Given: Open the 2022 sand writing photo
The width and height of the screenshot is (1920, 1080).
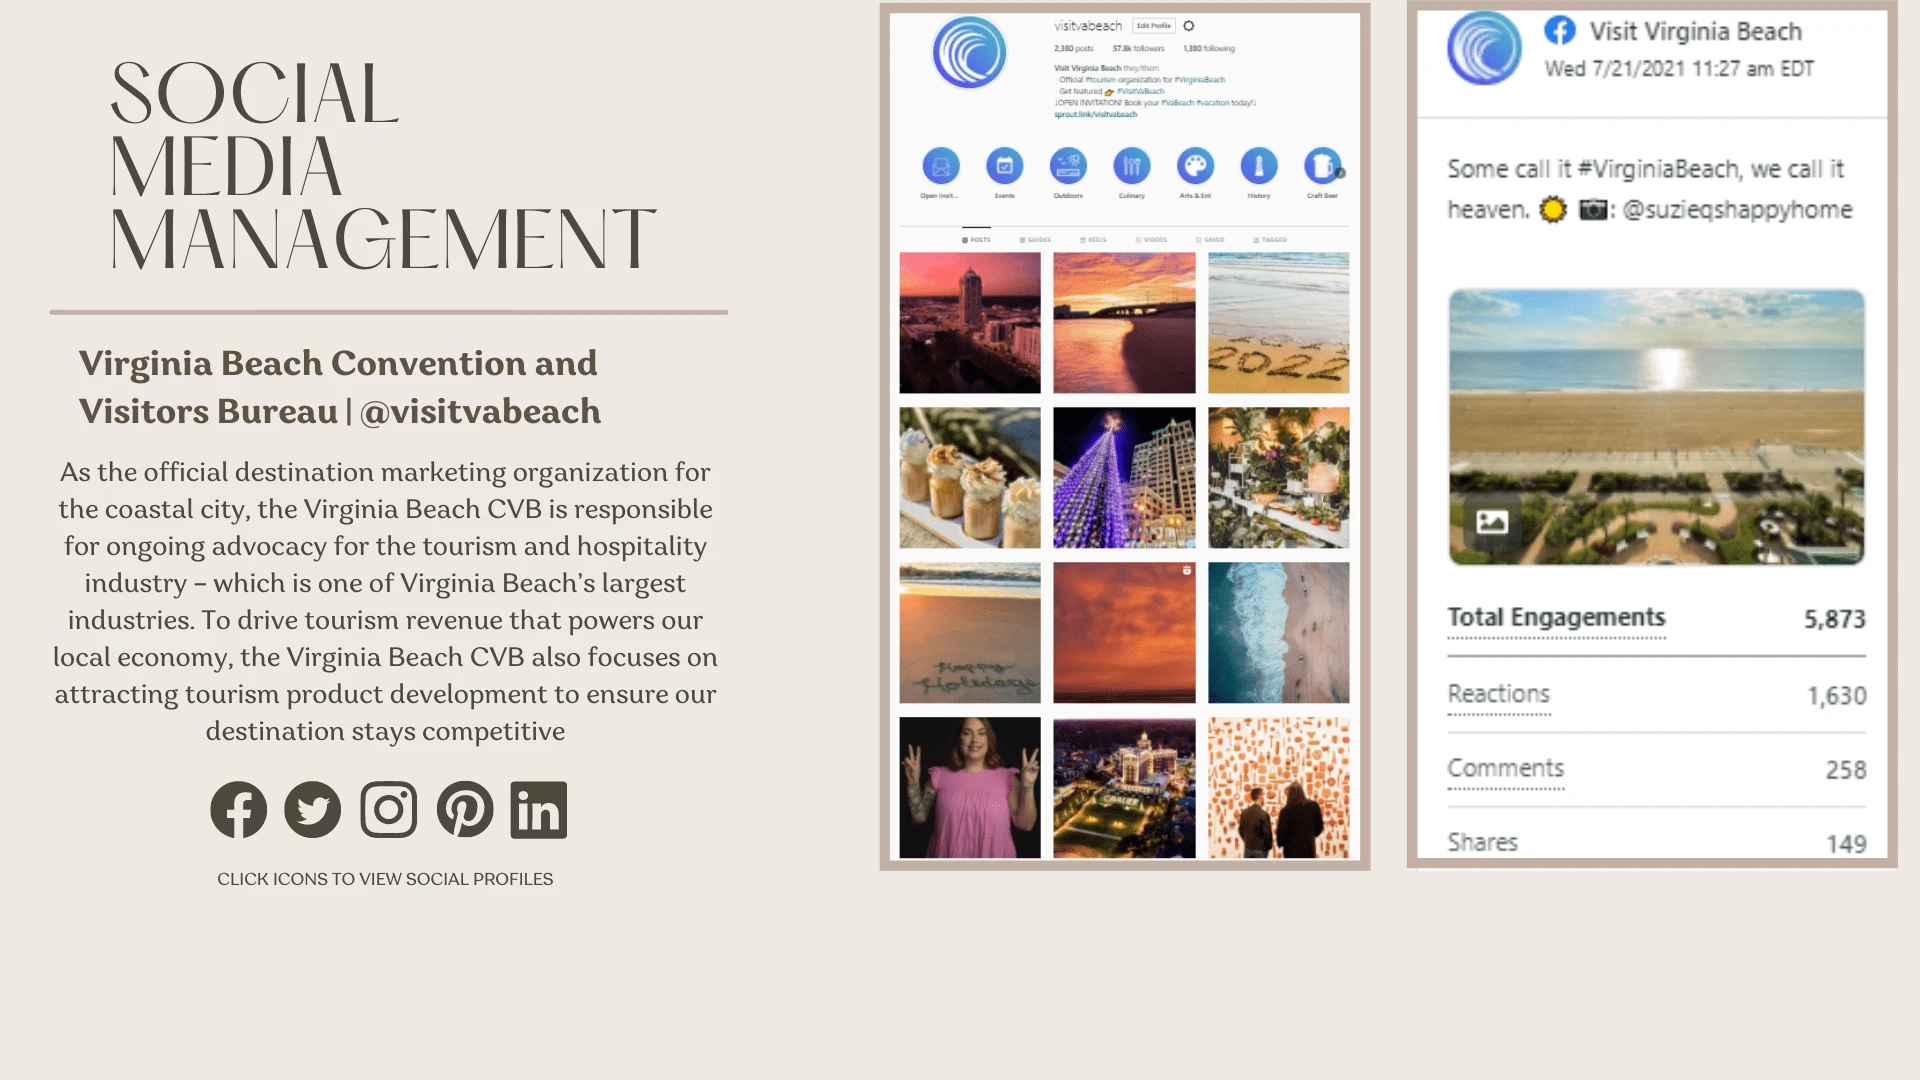Looking at the screenshot, I should (x=1278, y=322).
